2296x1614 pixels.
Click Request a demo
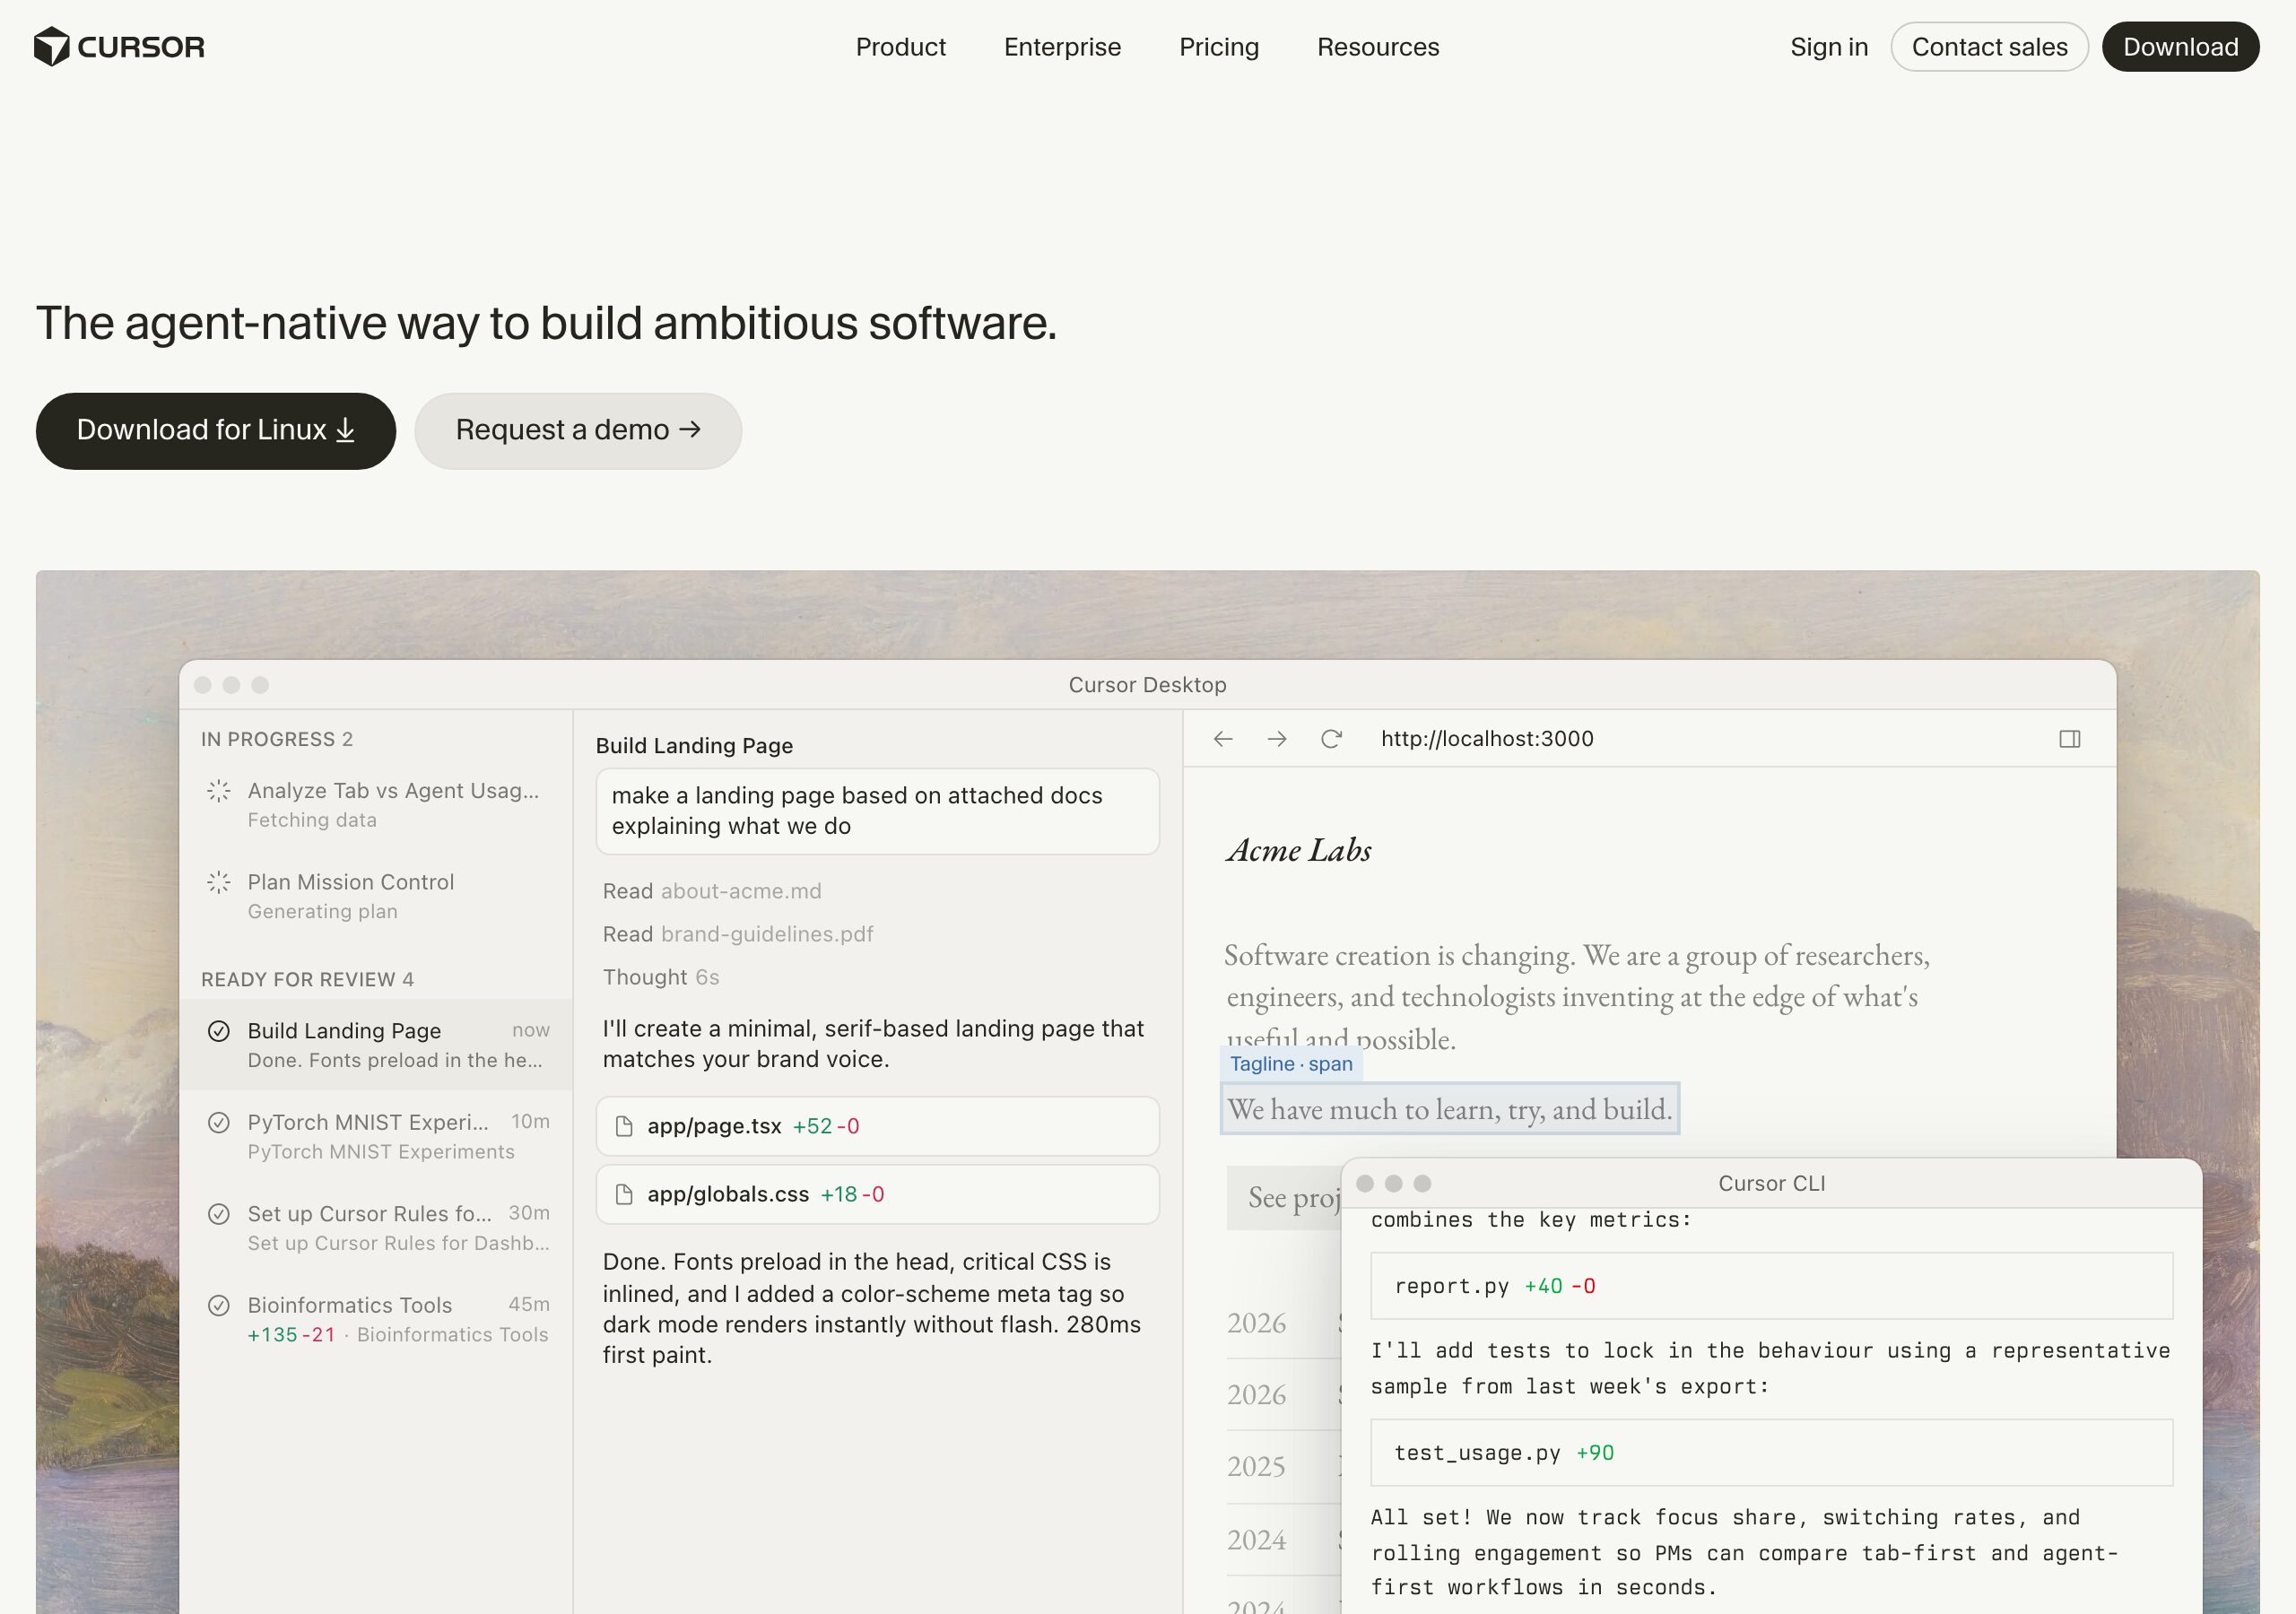[578, 430]
